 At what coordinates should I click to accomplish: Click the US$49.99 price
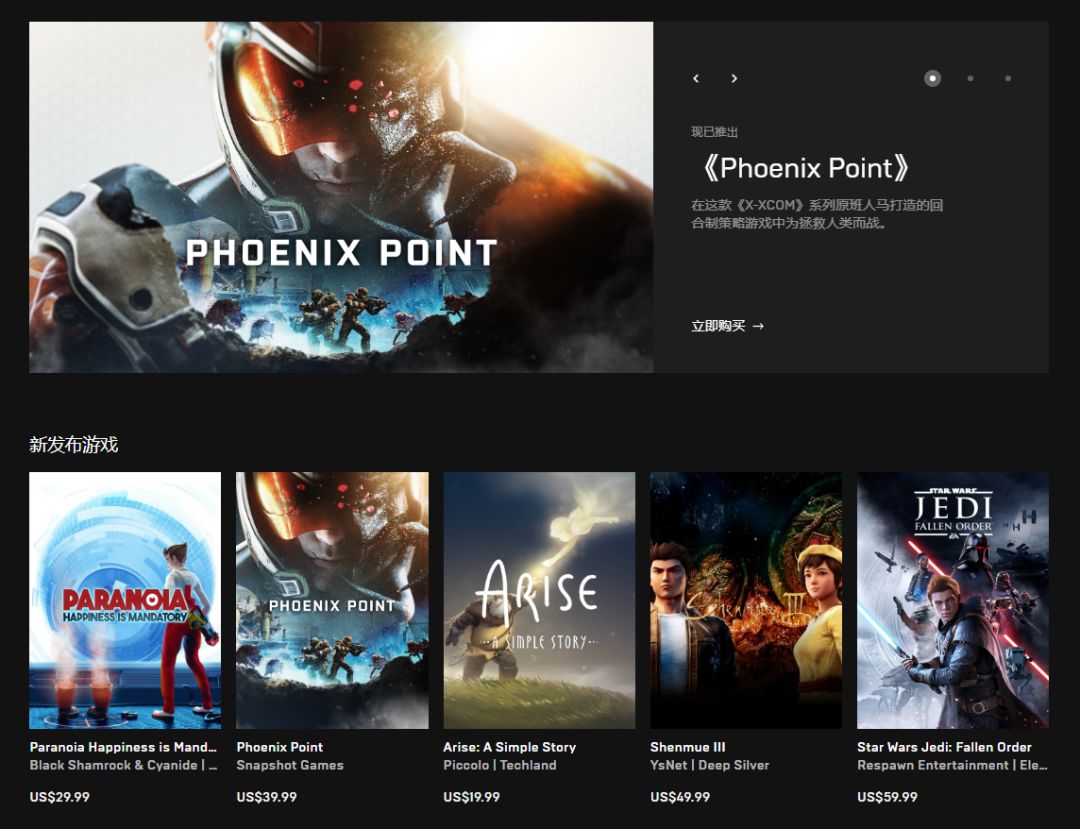click(x=680, y=797)
